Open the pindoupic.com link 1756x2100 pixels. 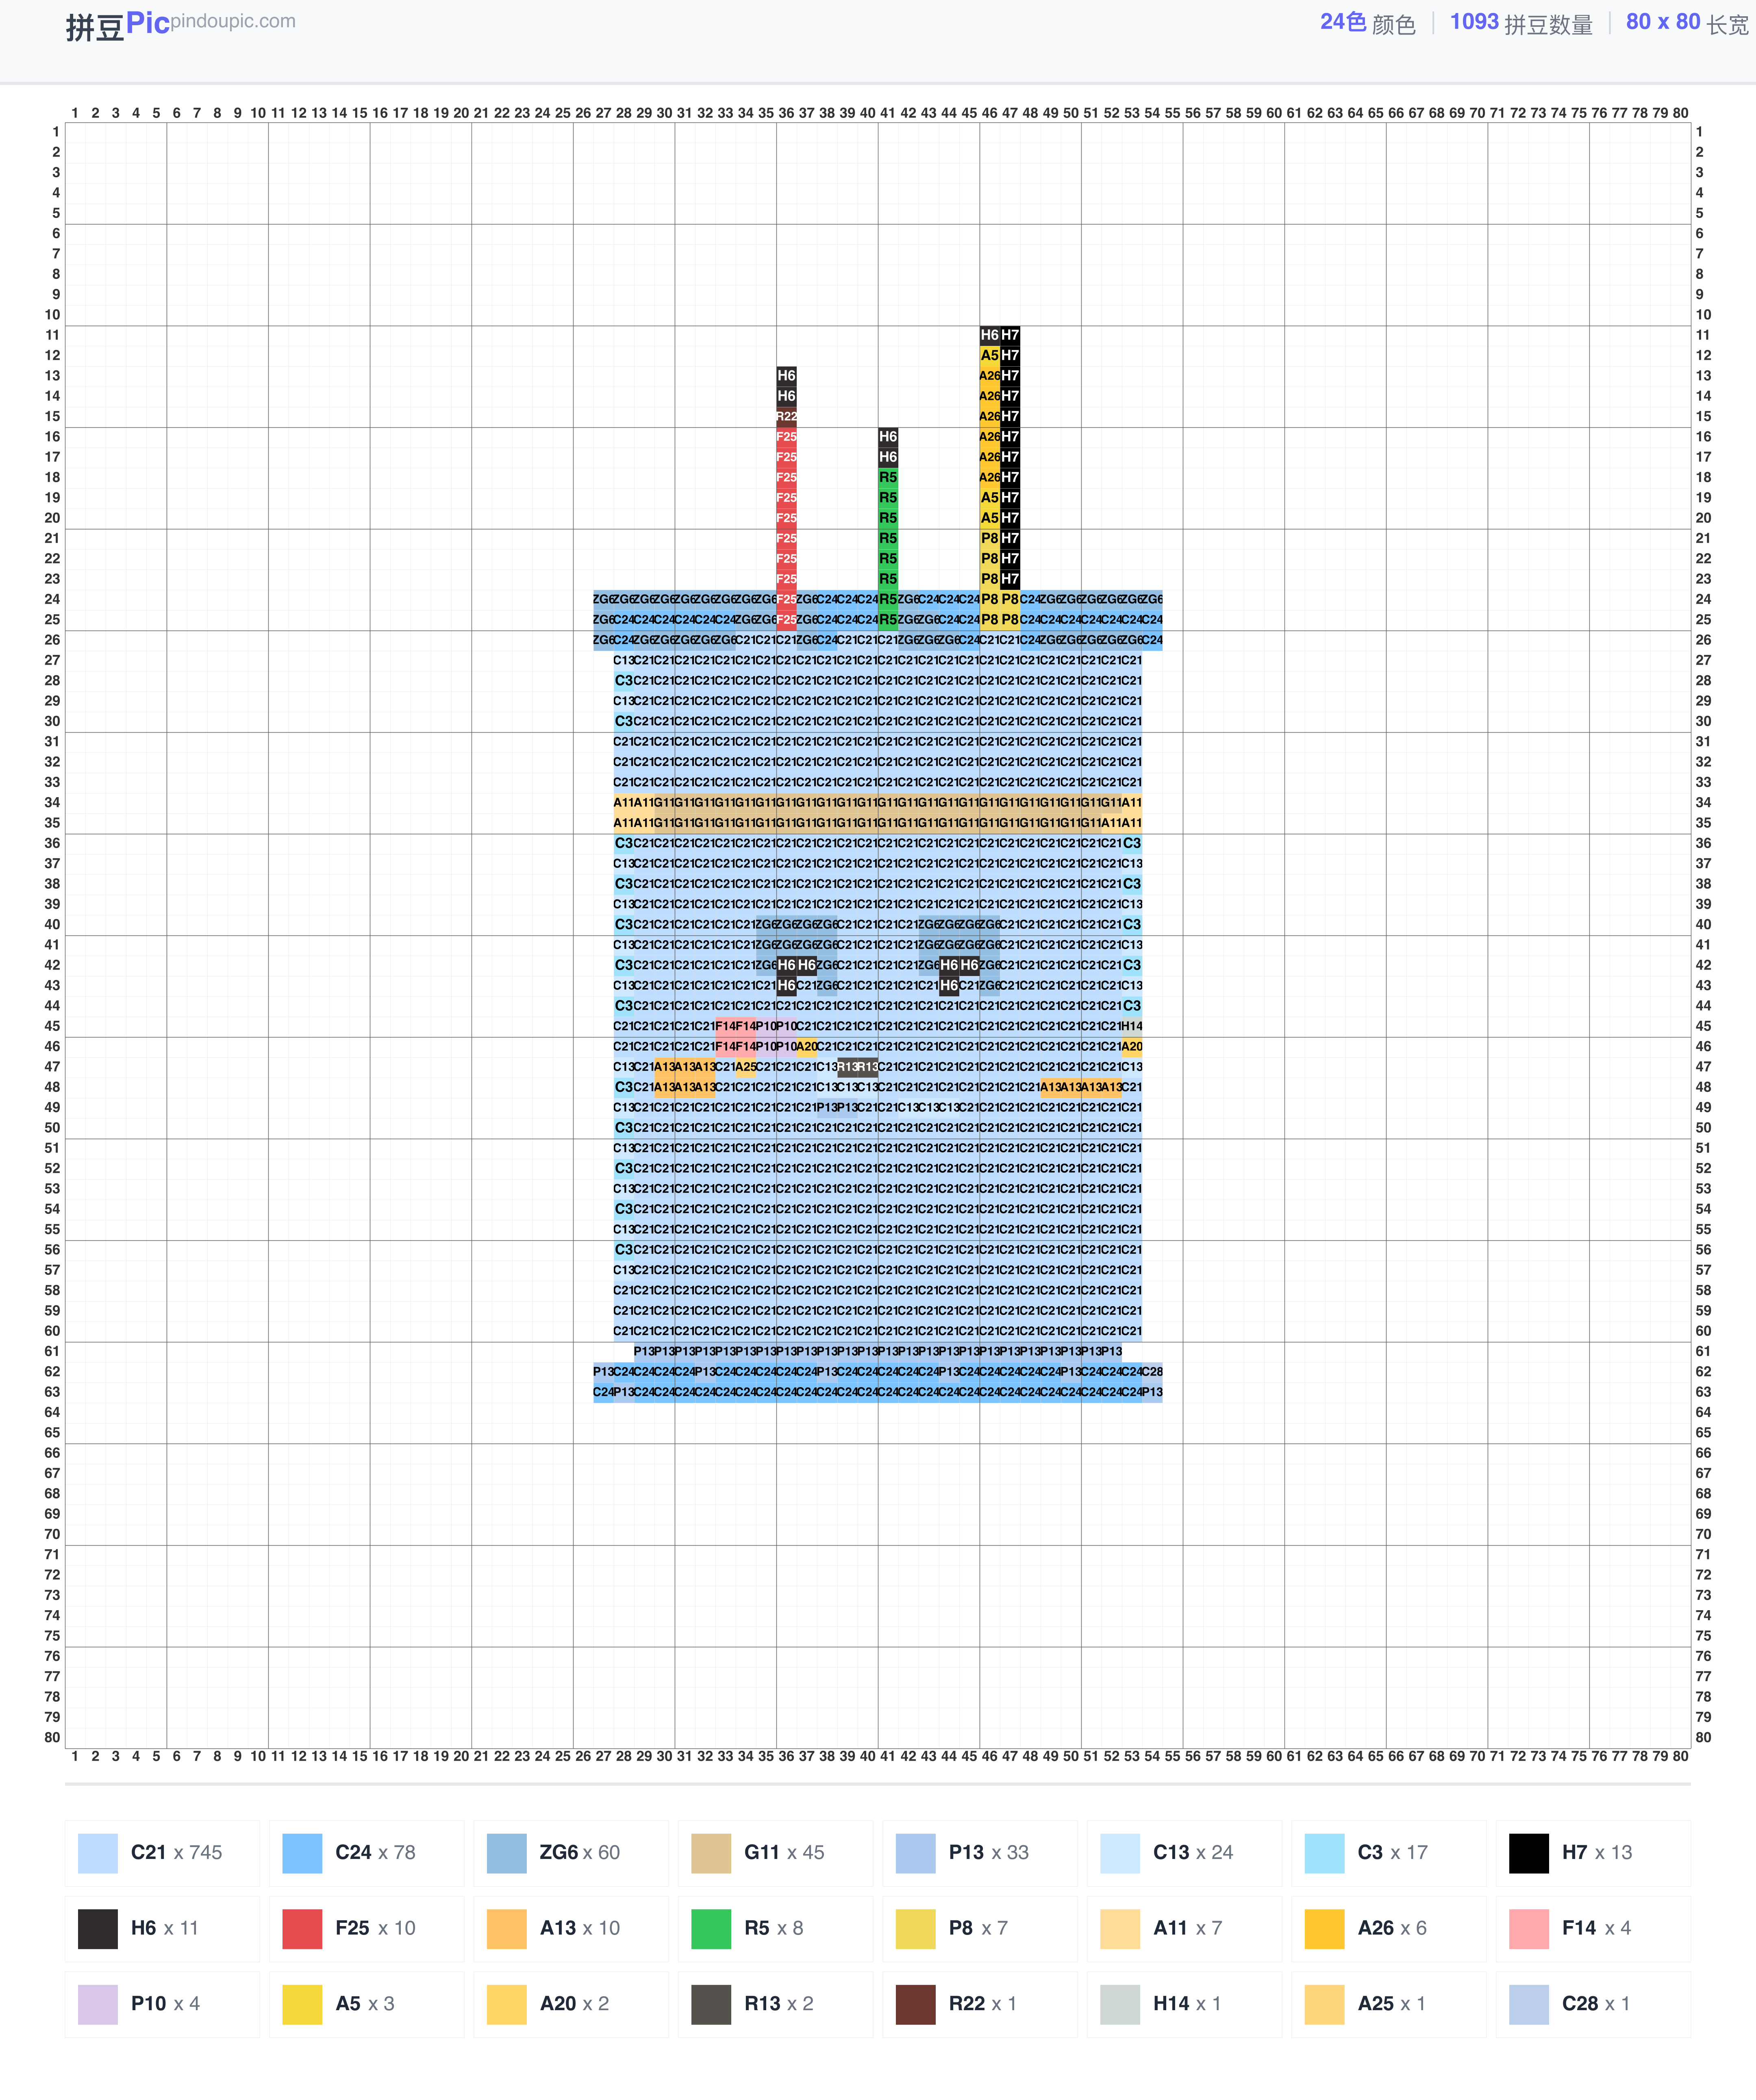[233, 21]
